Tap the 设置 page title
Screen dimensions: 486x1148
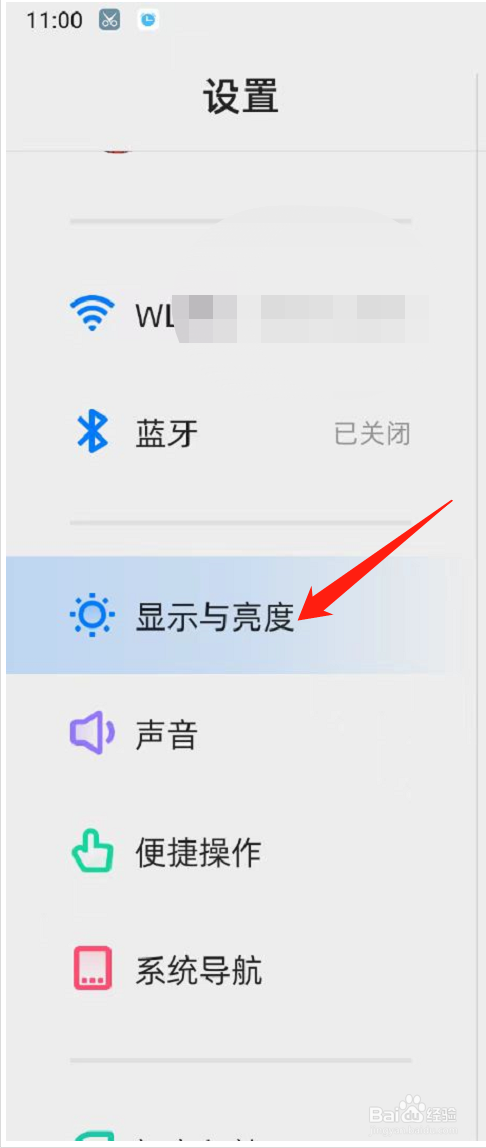tap(242, 95)
